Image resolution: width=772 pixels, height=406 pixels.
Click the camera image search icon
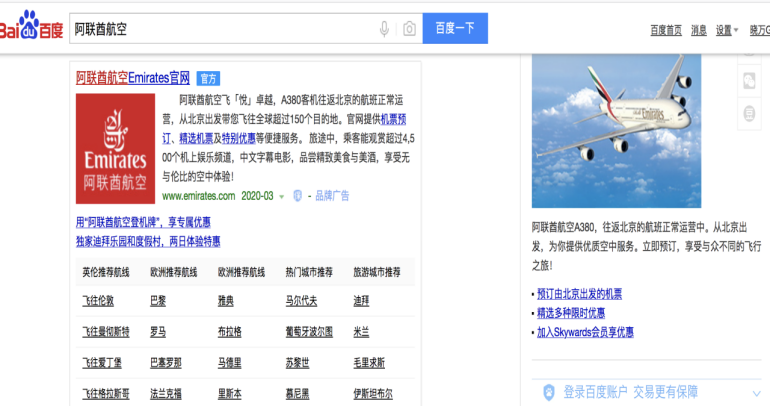tap(409, 29)
